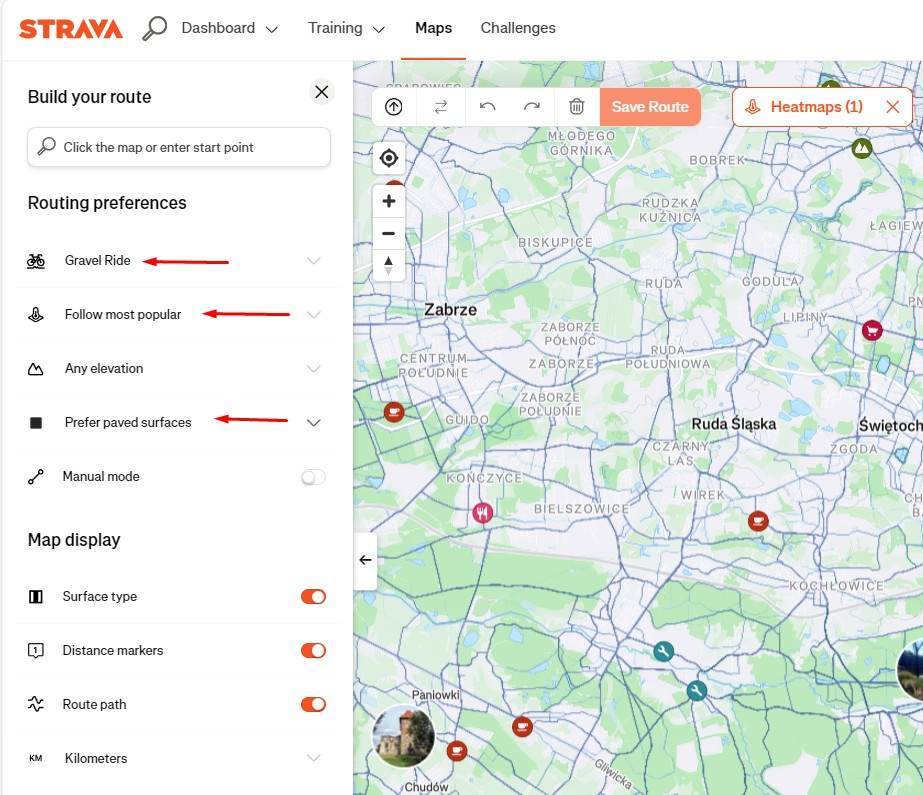
Task: Open the Training menu
Action: click(346, 28)
